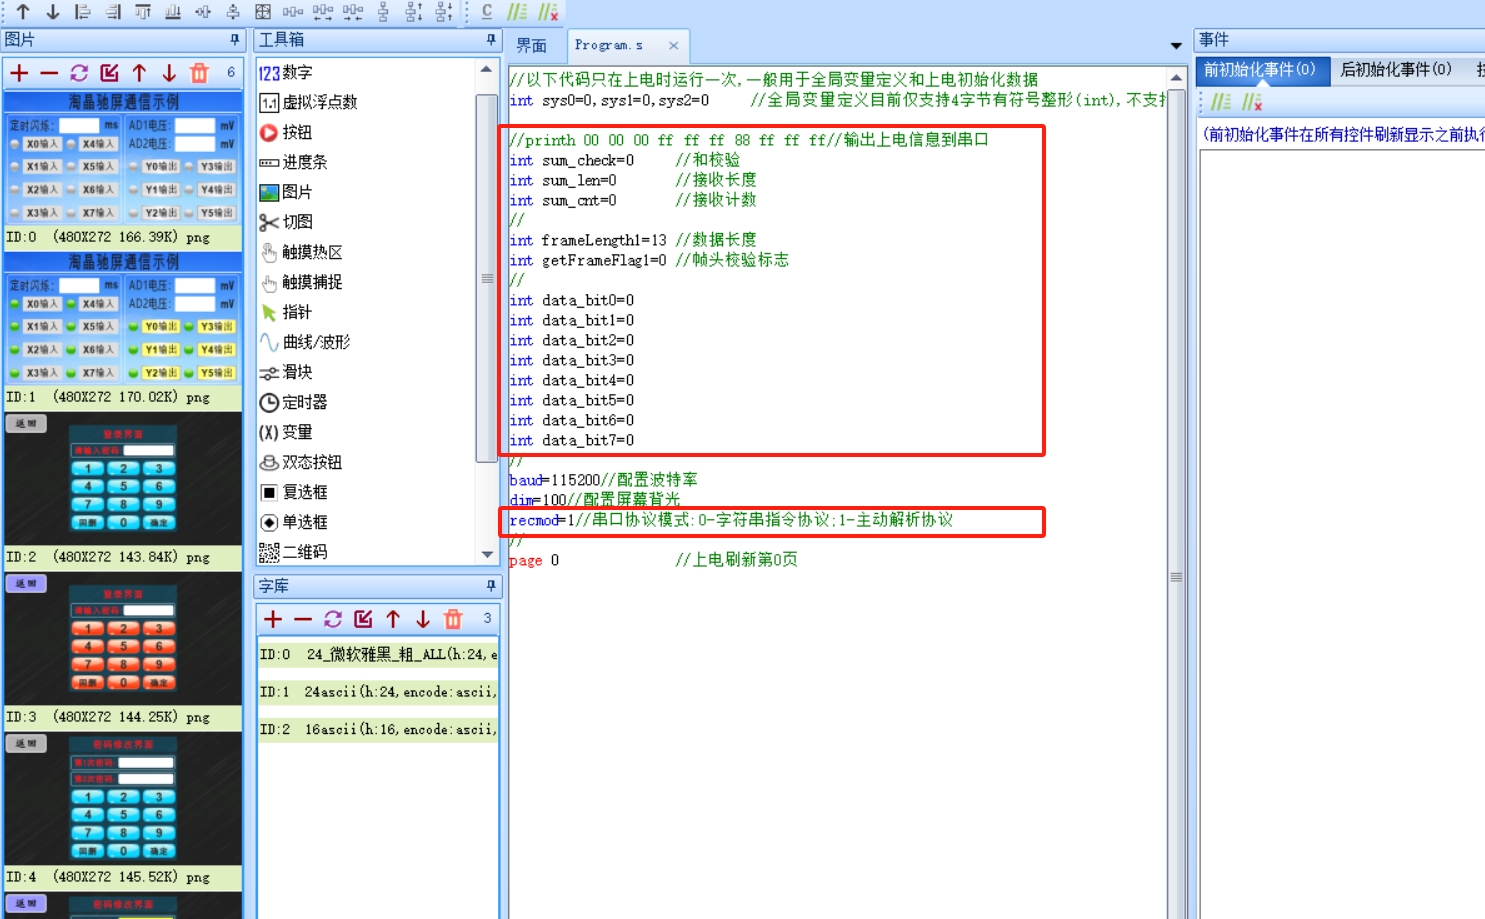This screenshot has height=919, width=1485.
Task: Select the 复选框 control in toolbox
Action: (x=293, y=492)
